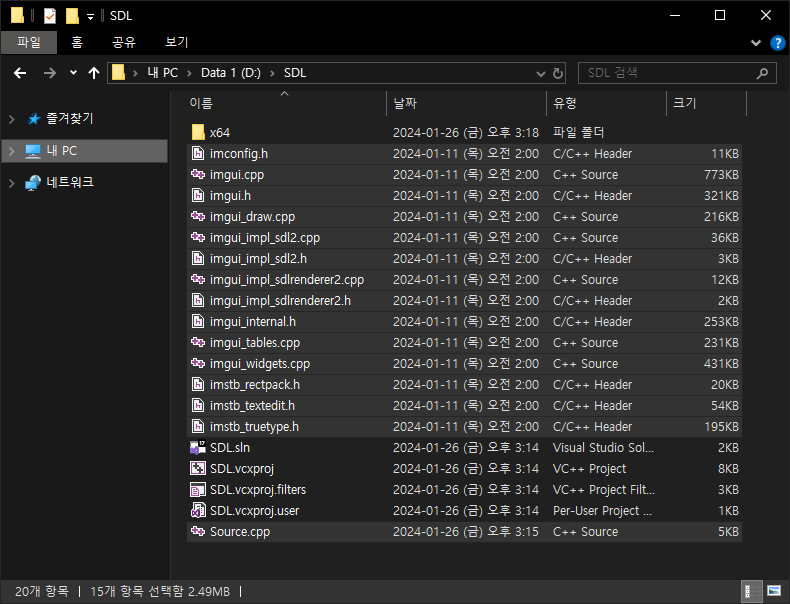Screen dimensions: 790x604
Task: Navigate to Data 1 (D:) in address bar
Action: pyautogui.click(x=231, y=73)
